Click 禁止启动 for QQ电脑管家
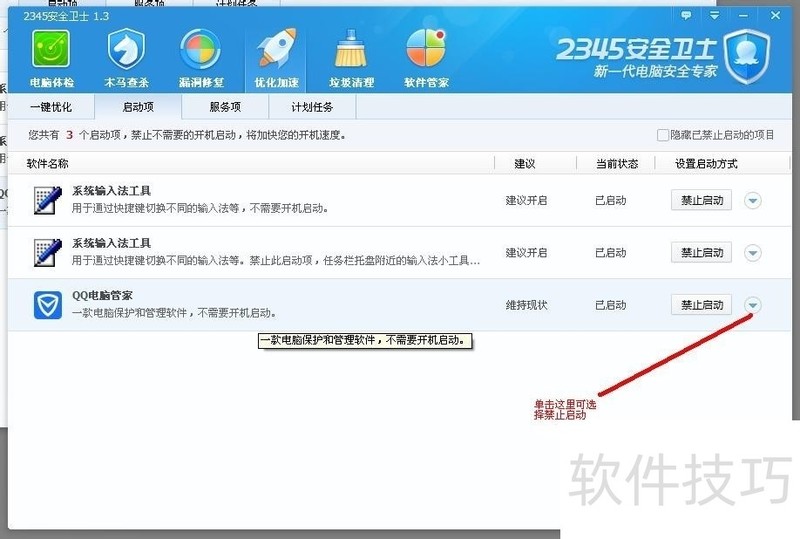The height and width of the screenshot is (539, 800). pyautogui.click(x=701, y=305)
